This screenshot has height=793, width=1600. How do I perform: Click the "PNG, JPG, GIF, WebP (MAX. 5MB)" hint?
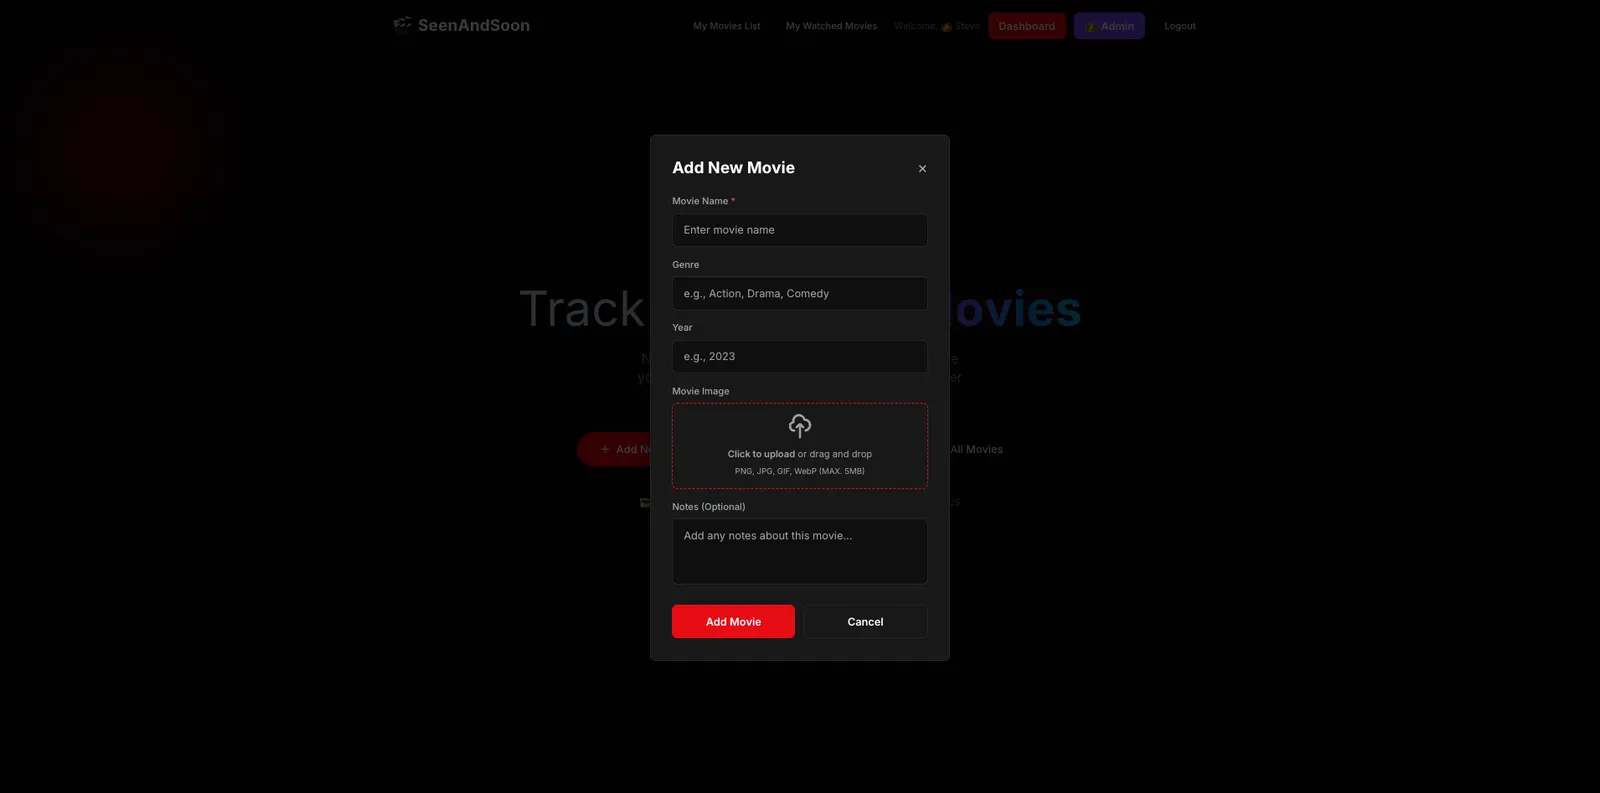800,471
